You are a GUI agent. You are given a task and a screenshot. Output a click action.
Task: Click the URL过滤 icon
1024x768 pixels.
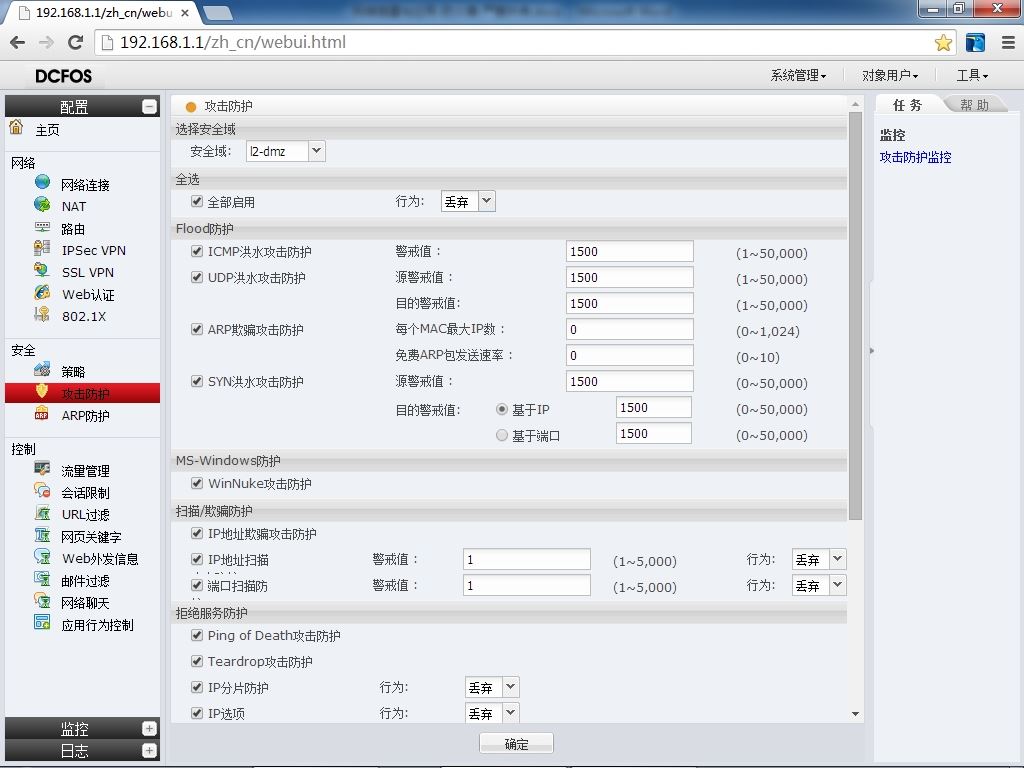(x=42, y=513)
